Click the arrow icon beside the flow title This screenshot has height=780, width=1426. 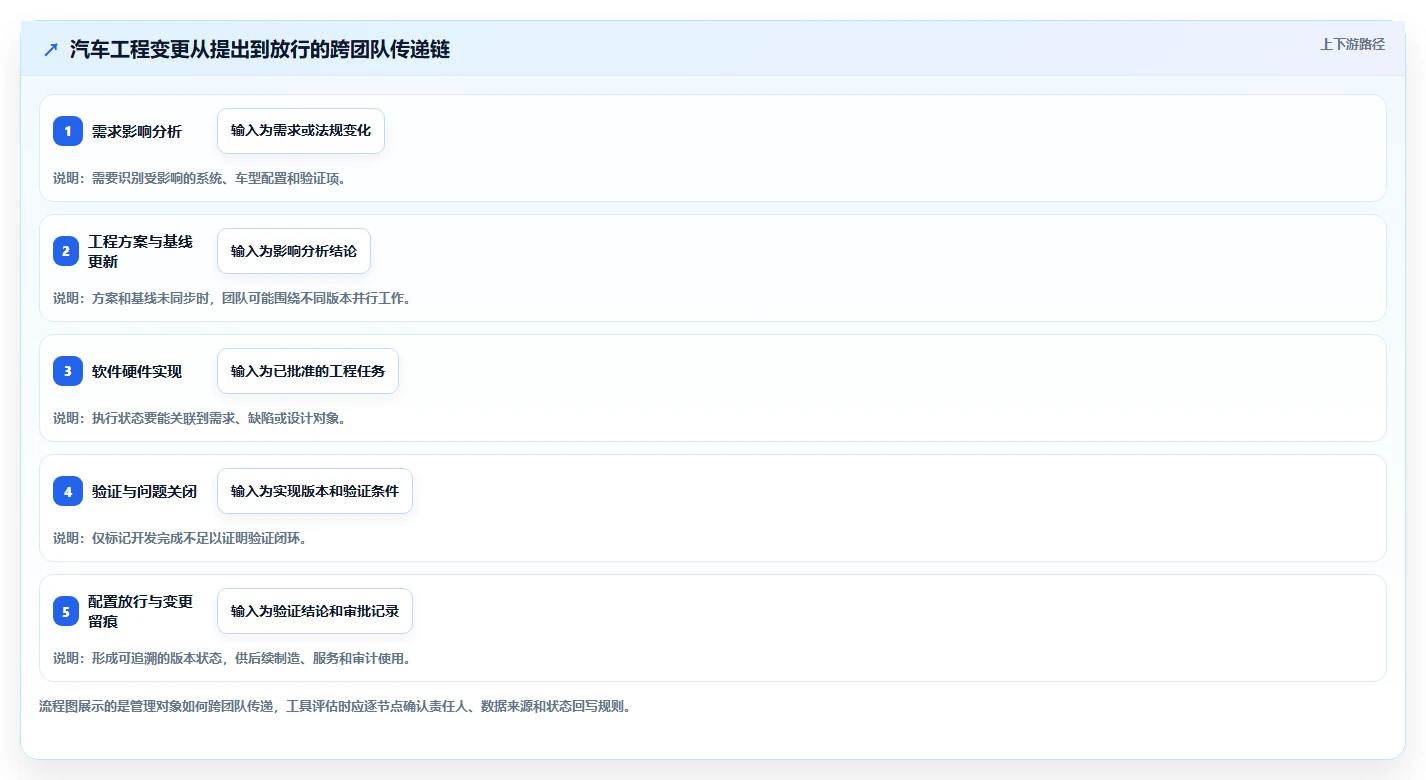click(x=51, y=49)
